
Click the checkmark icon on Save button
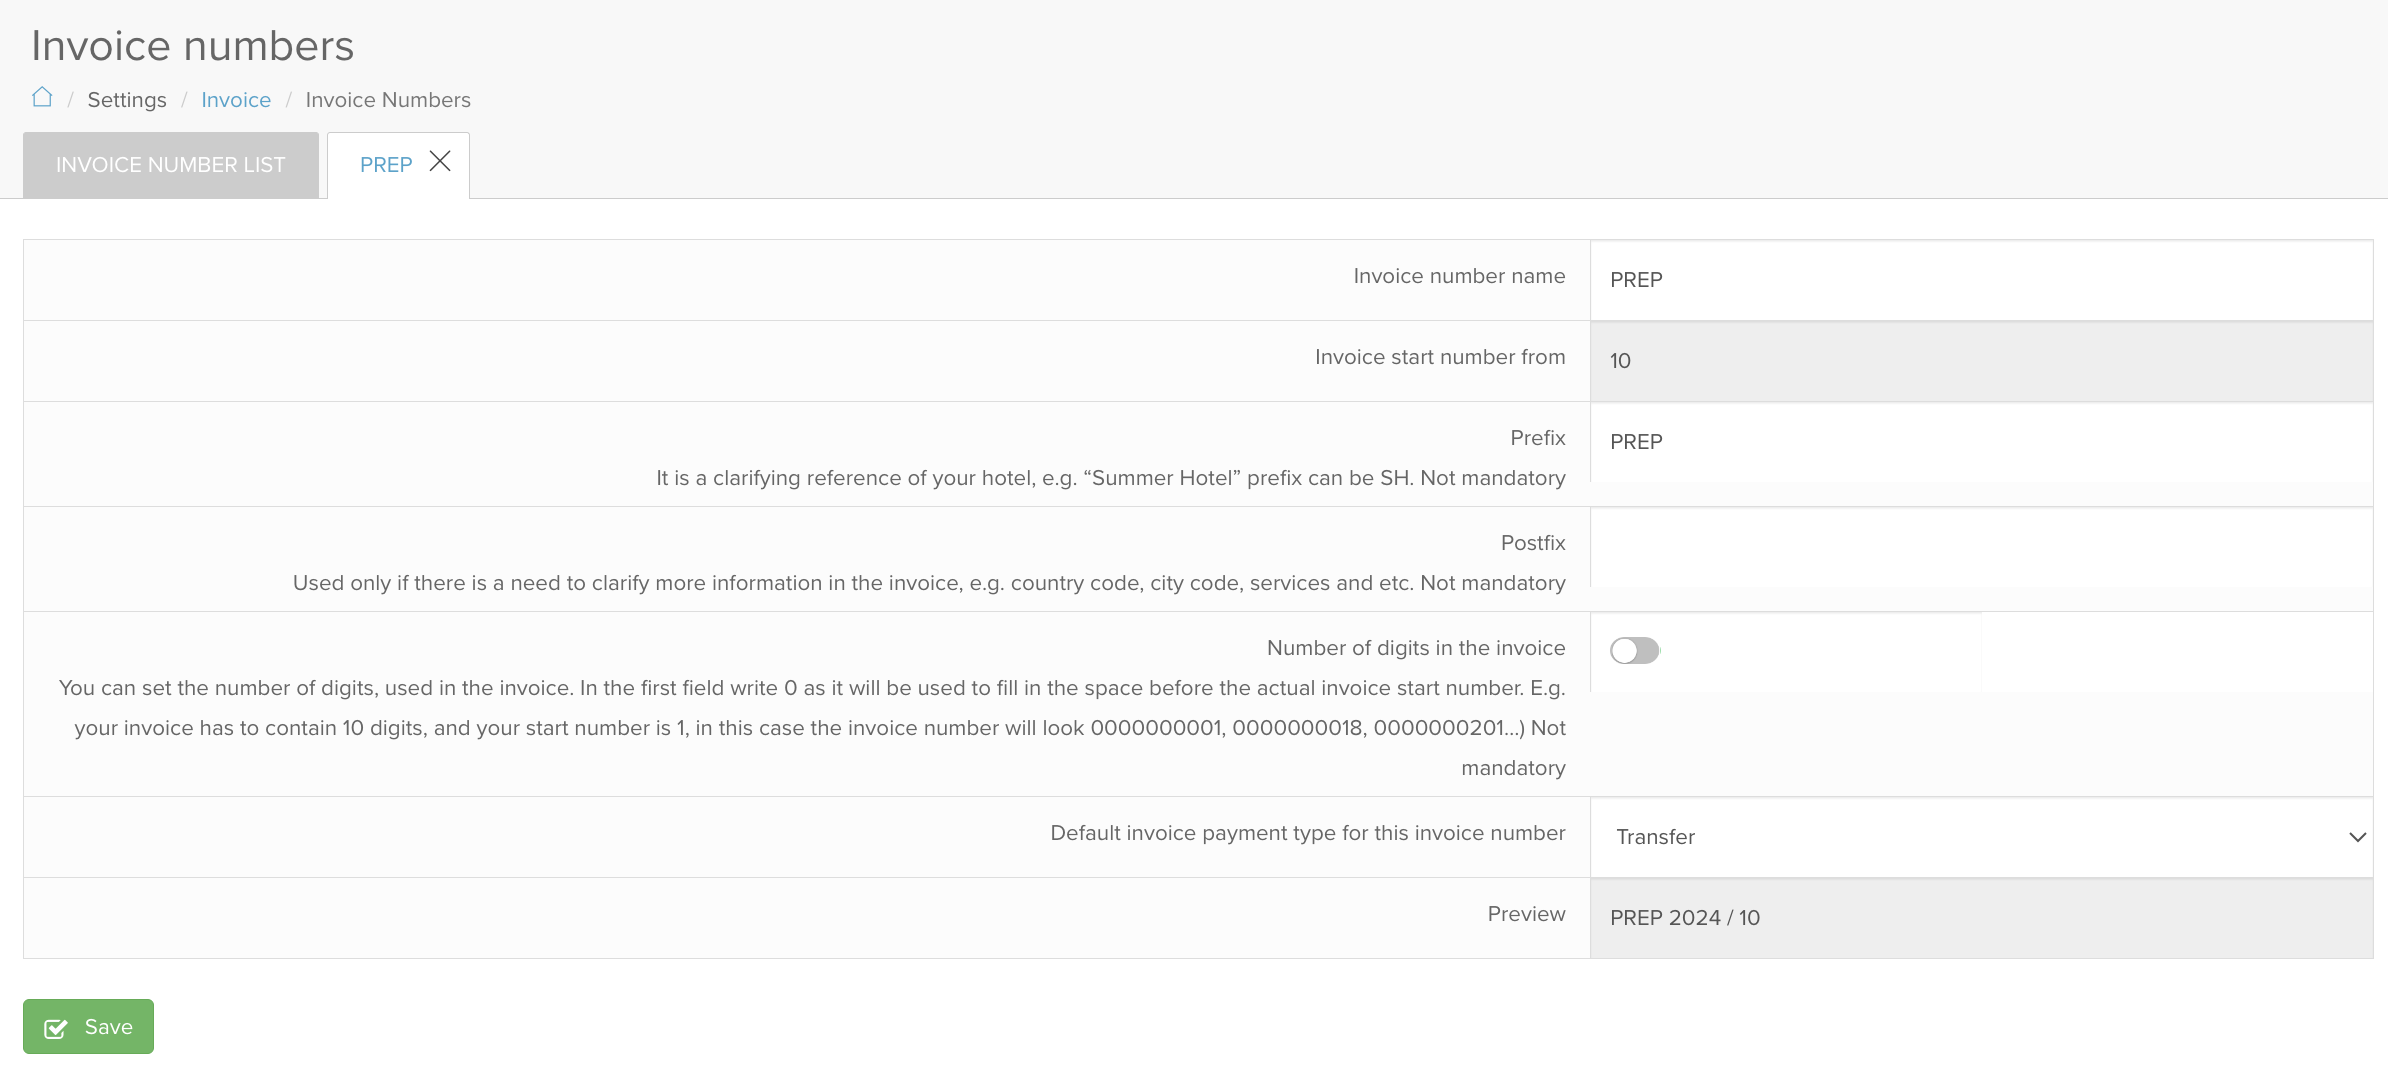[56, 1028]
